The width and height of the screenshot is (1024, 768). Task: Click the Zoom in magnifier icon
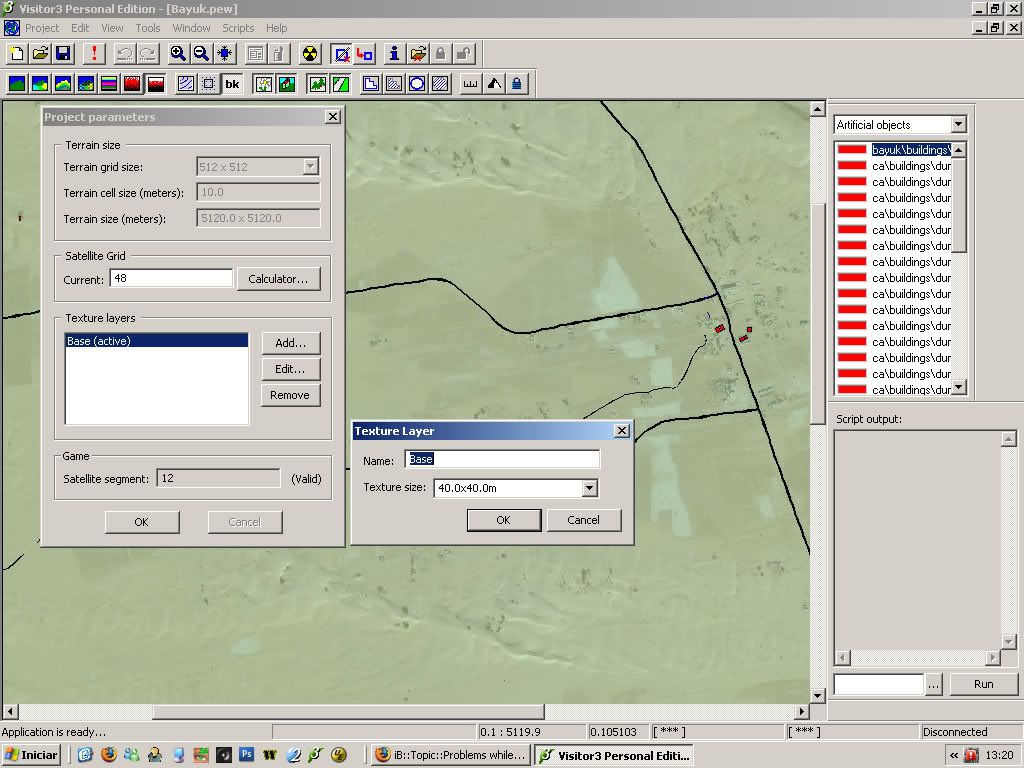coord(178,54)
